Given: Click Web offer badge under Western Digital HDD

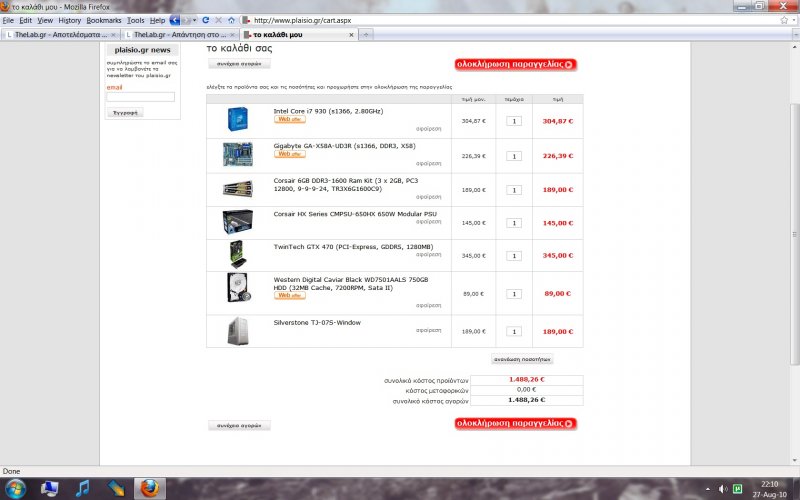Looking at the screenshot, I should pos(290,295).
